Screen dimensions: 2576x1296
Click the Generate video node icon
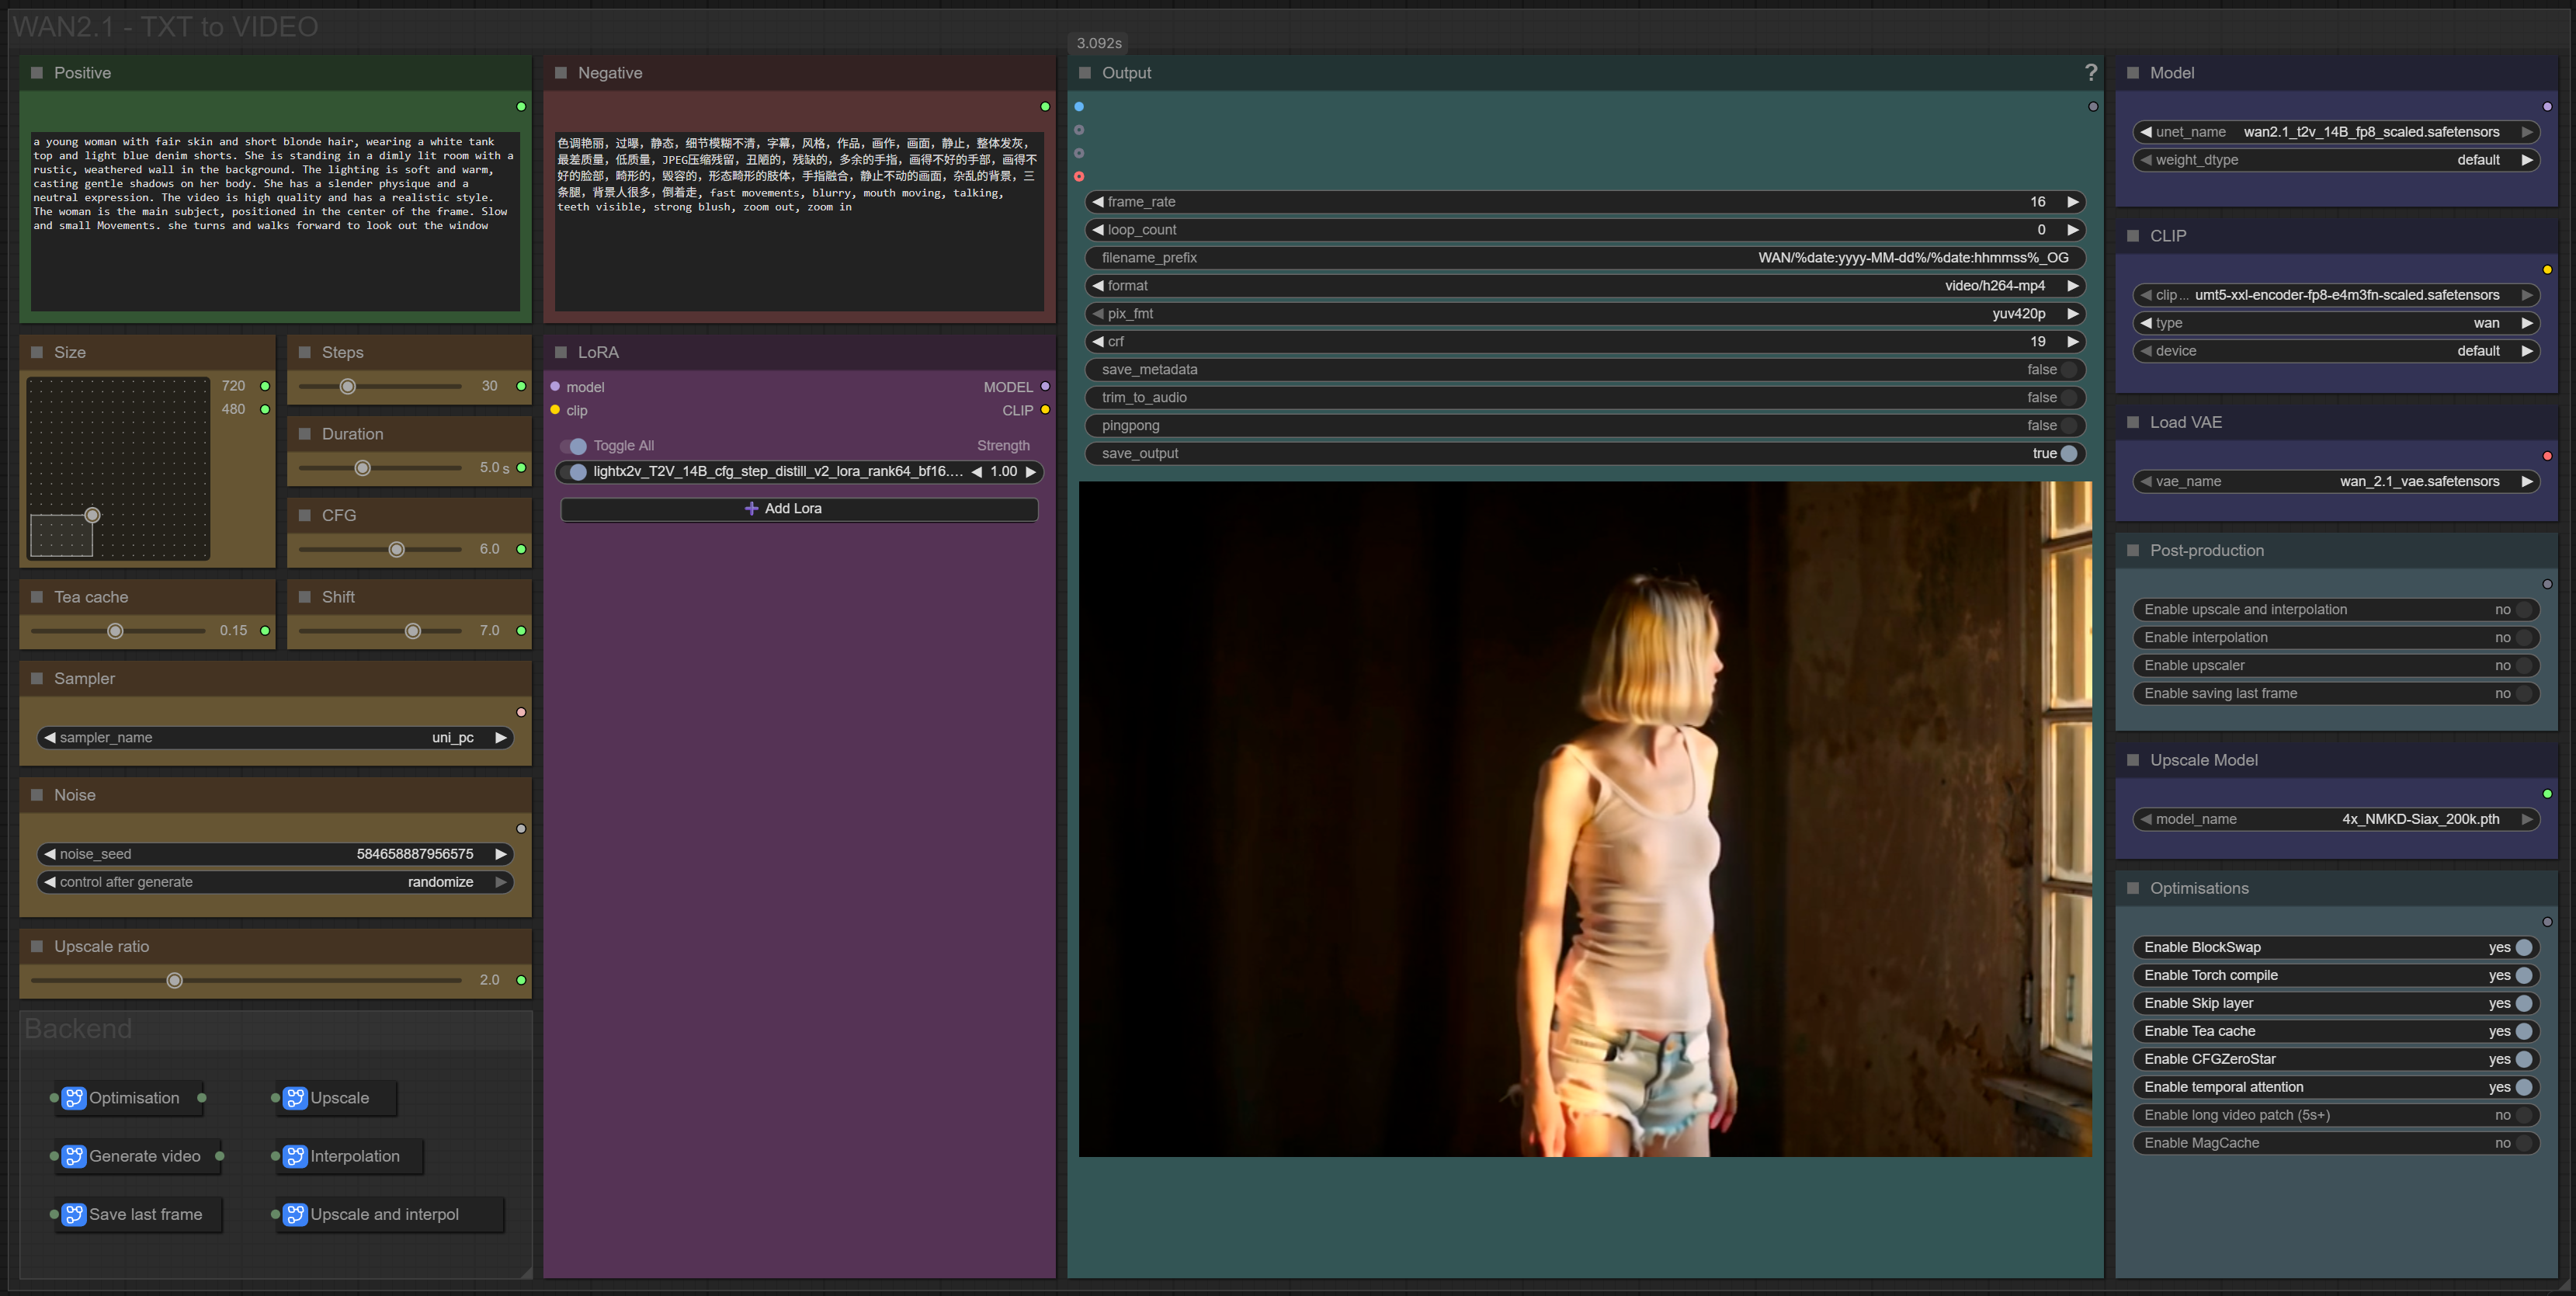click(x=74, y=1156)
